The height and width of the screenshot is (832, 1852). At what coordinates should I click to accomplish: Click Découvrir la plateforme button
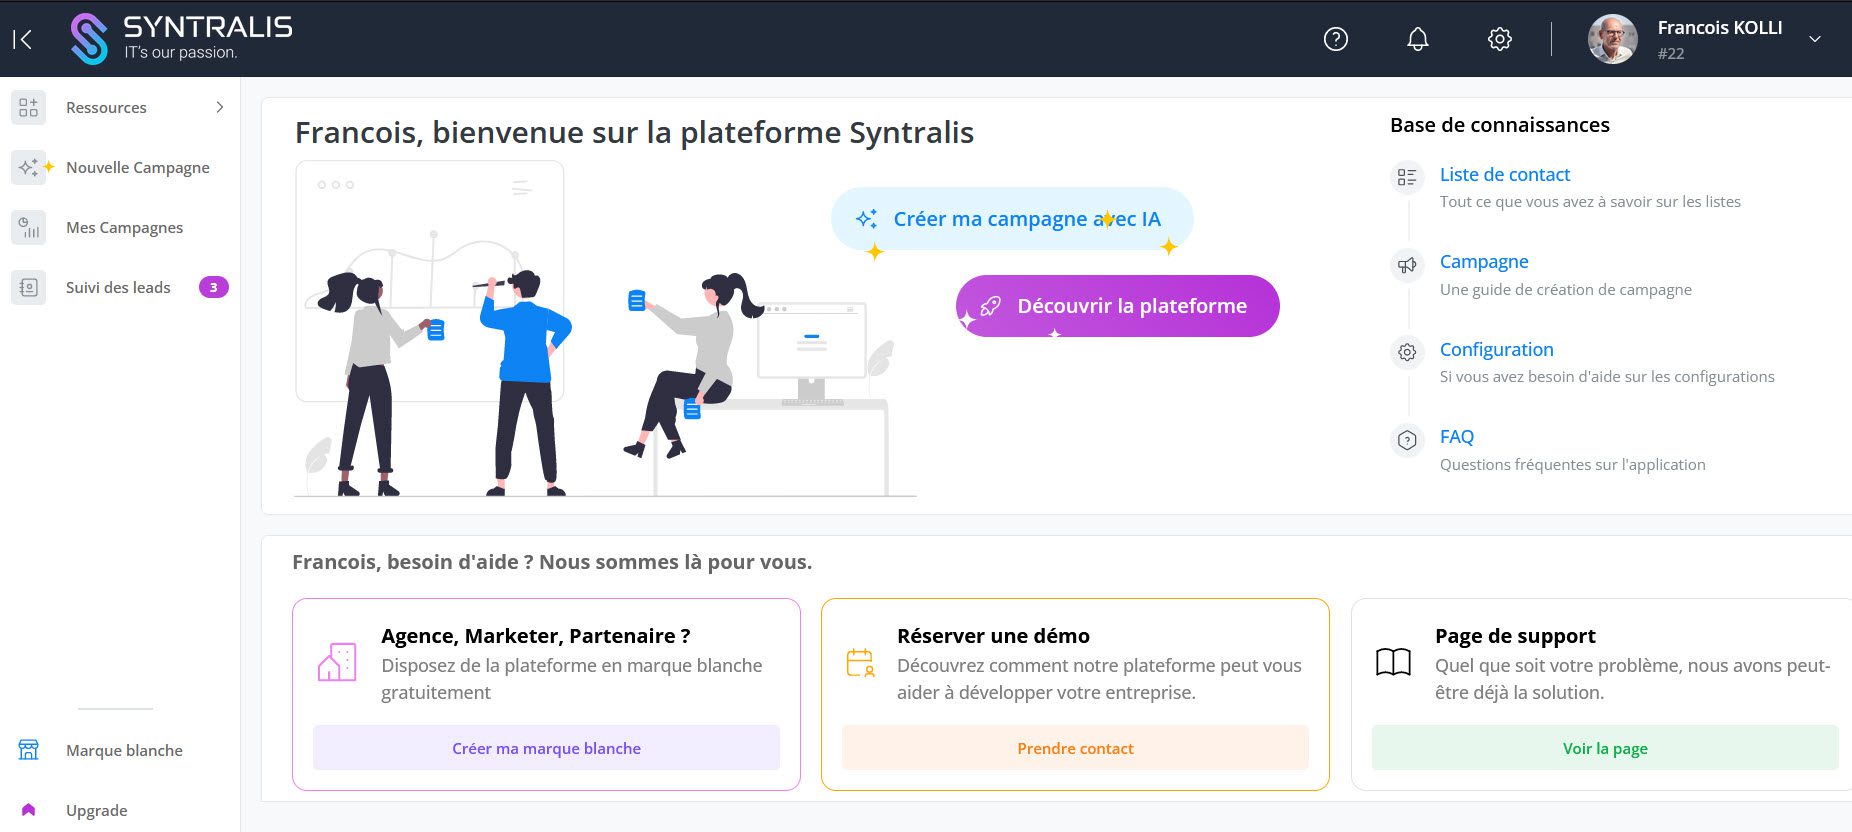(1118, 306)
